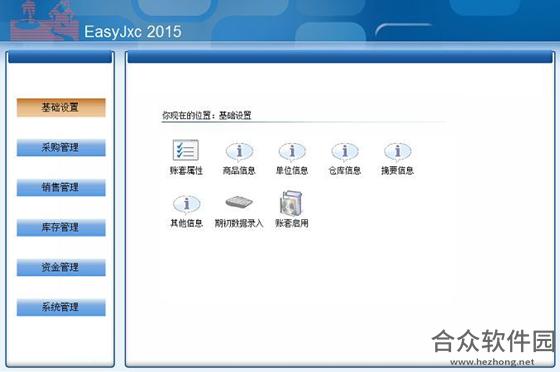Open the 库存管理 module
560x372 pixels.
tap(61, 227)
